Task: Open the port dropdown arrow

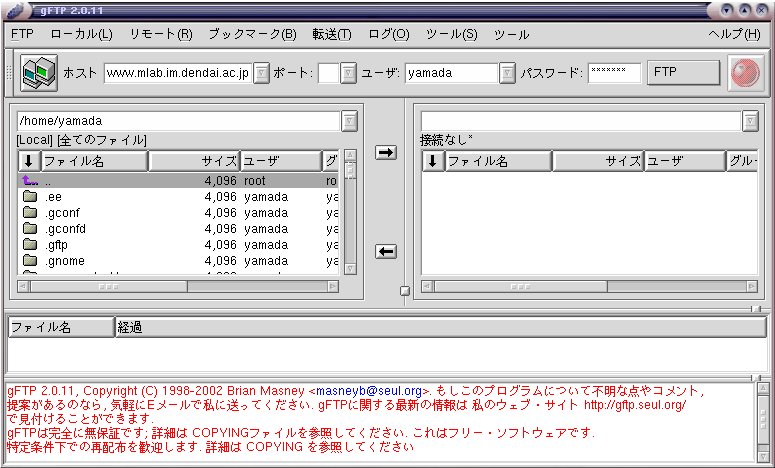Action: tap(348, 73)
